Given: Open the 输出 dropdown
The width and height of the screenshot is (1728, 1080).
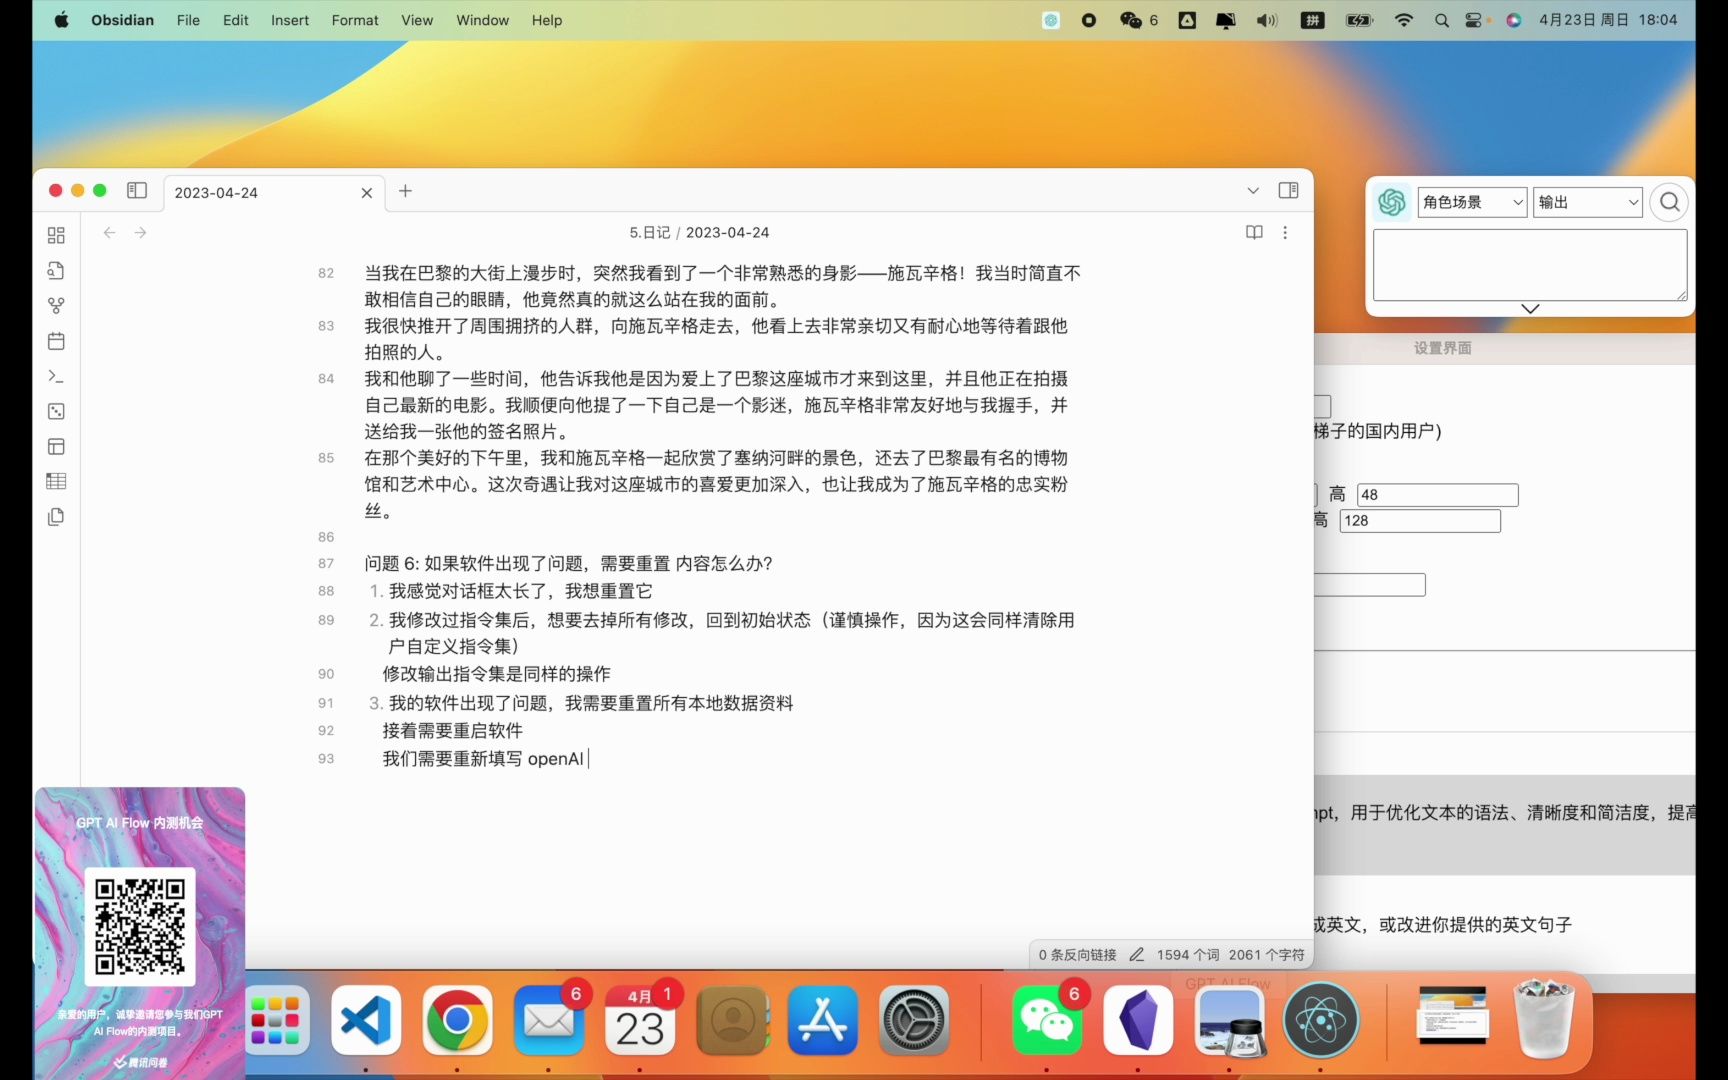Looking at the screenshot, I should coord(1586,202).
